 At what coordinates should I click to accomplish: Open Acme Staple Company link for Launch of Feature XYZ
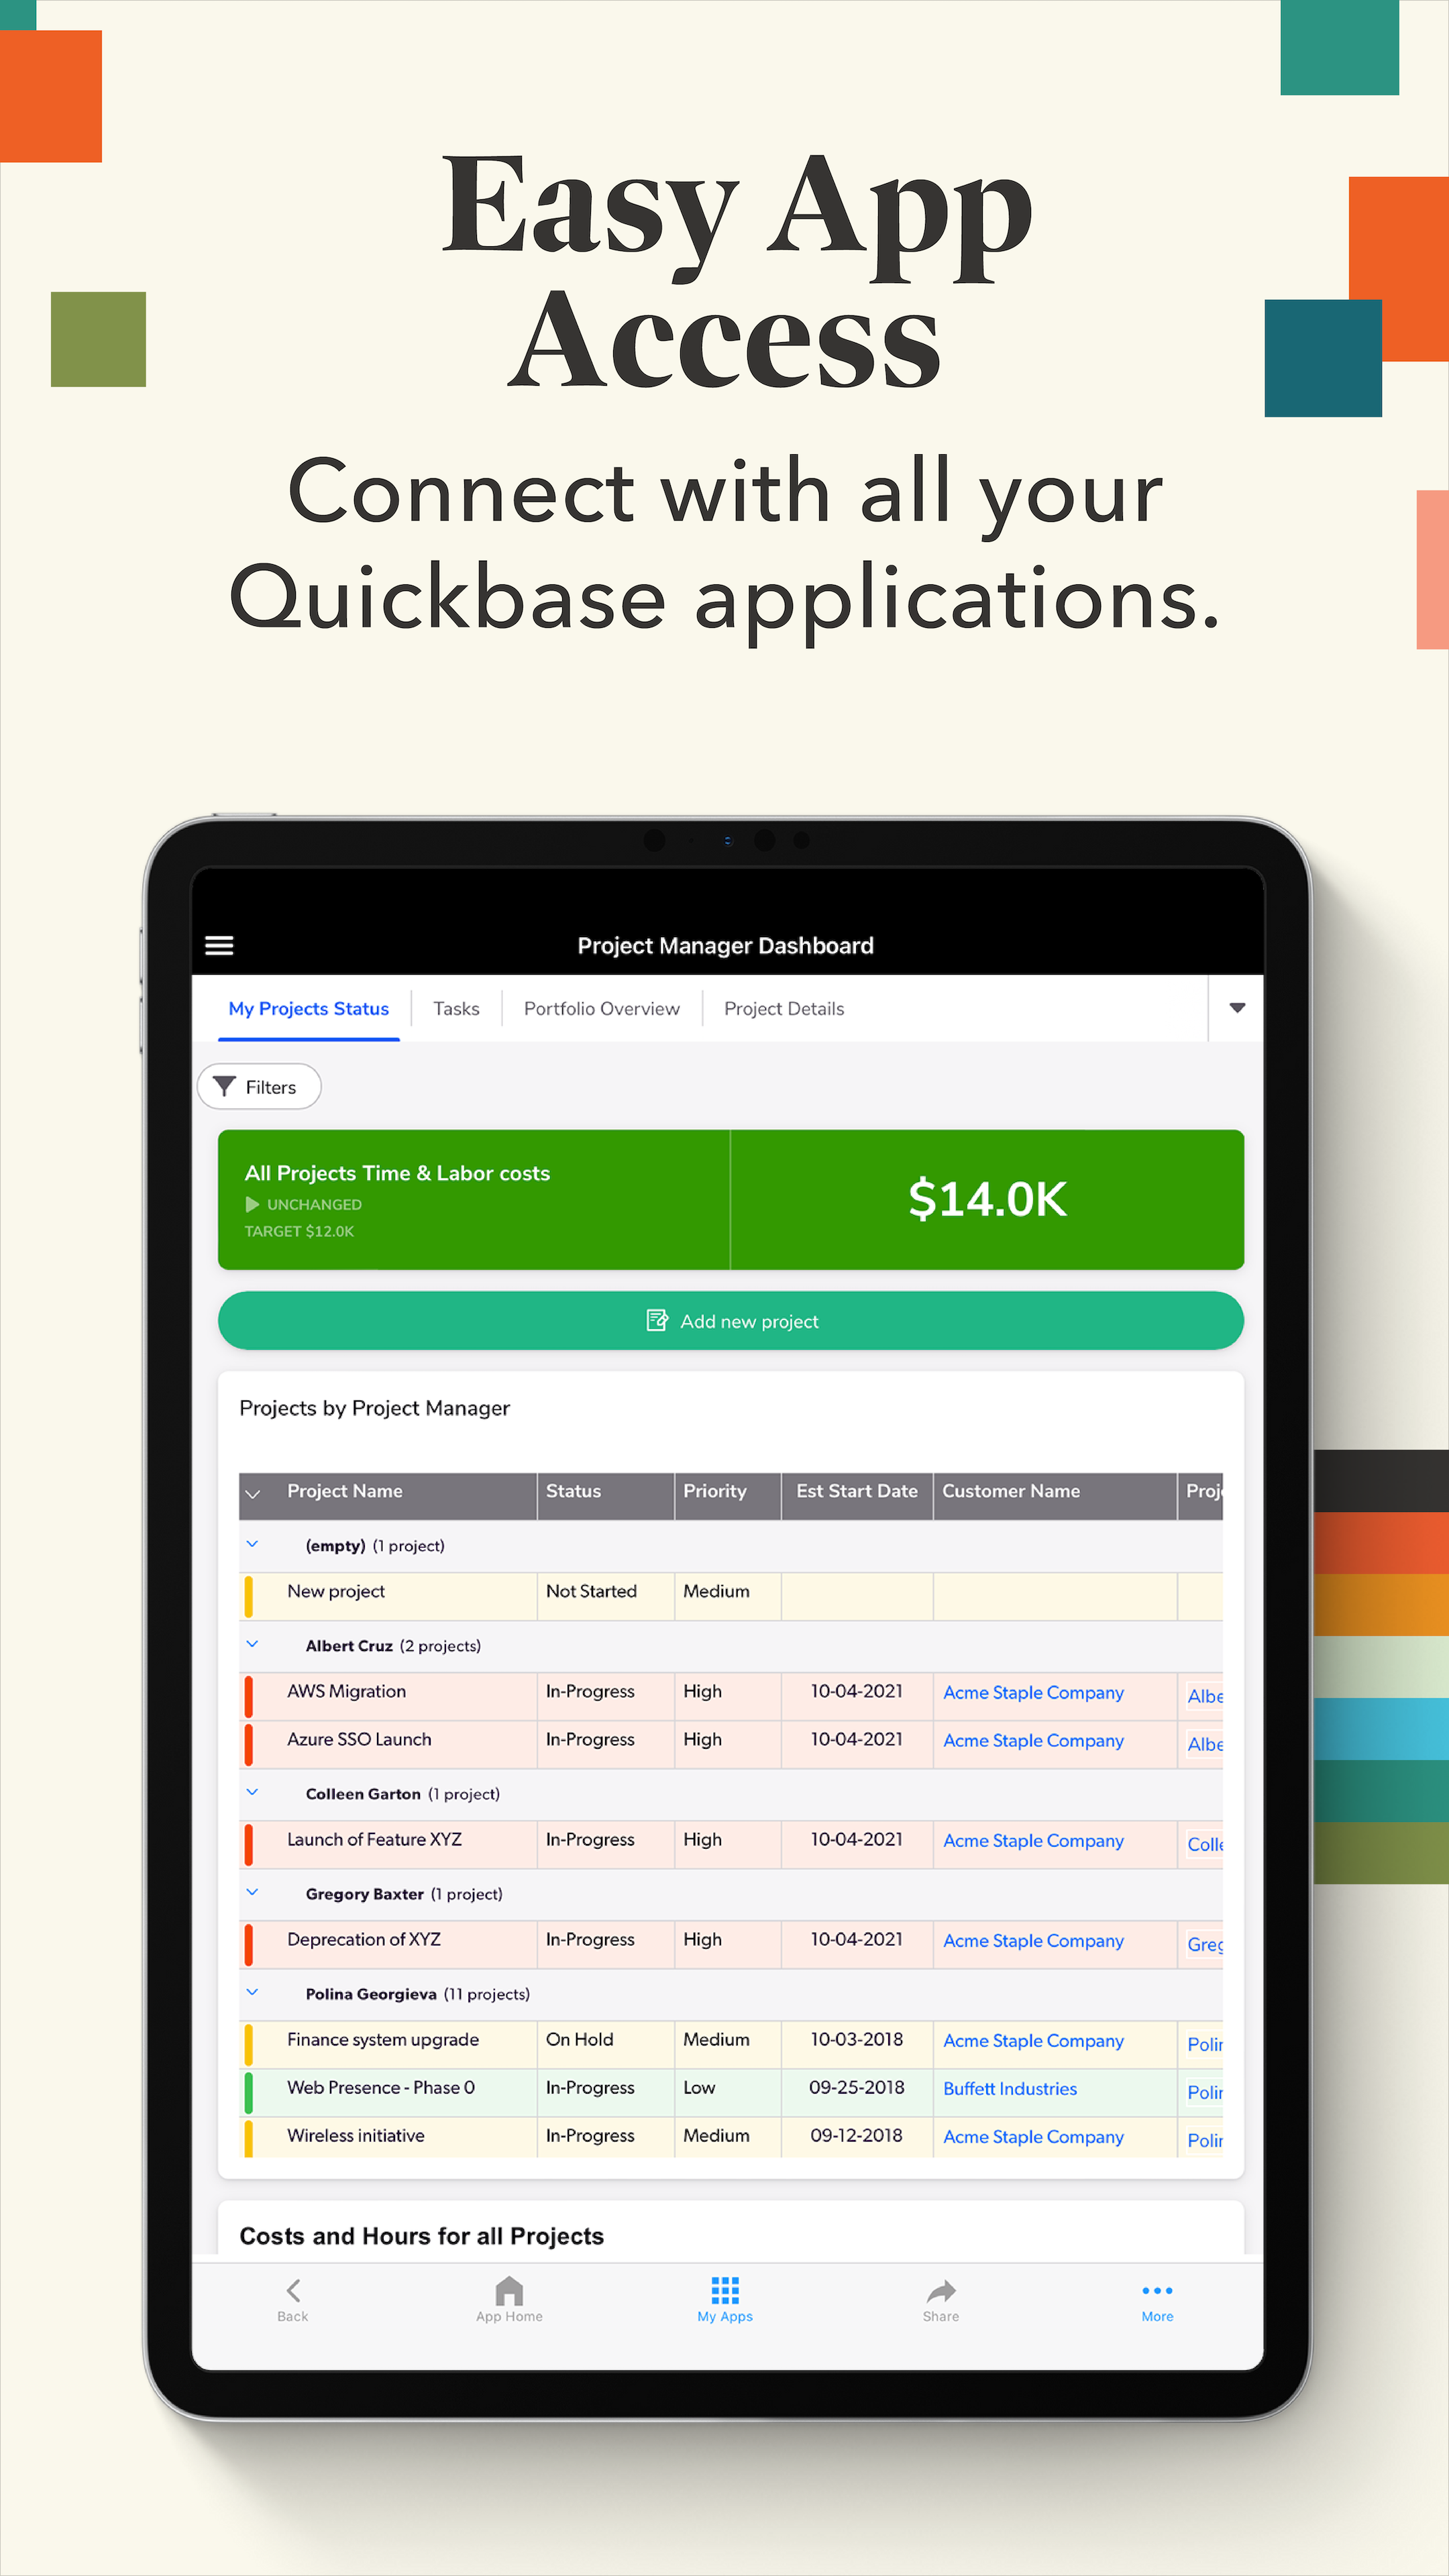pyautogui.click(x=1033, y=1840)
